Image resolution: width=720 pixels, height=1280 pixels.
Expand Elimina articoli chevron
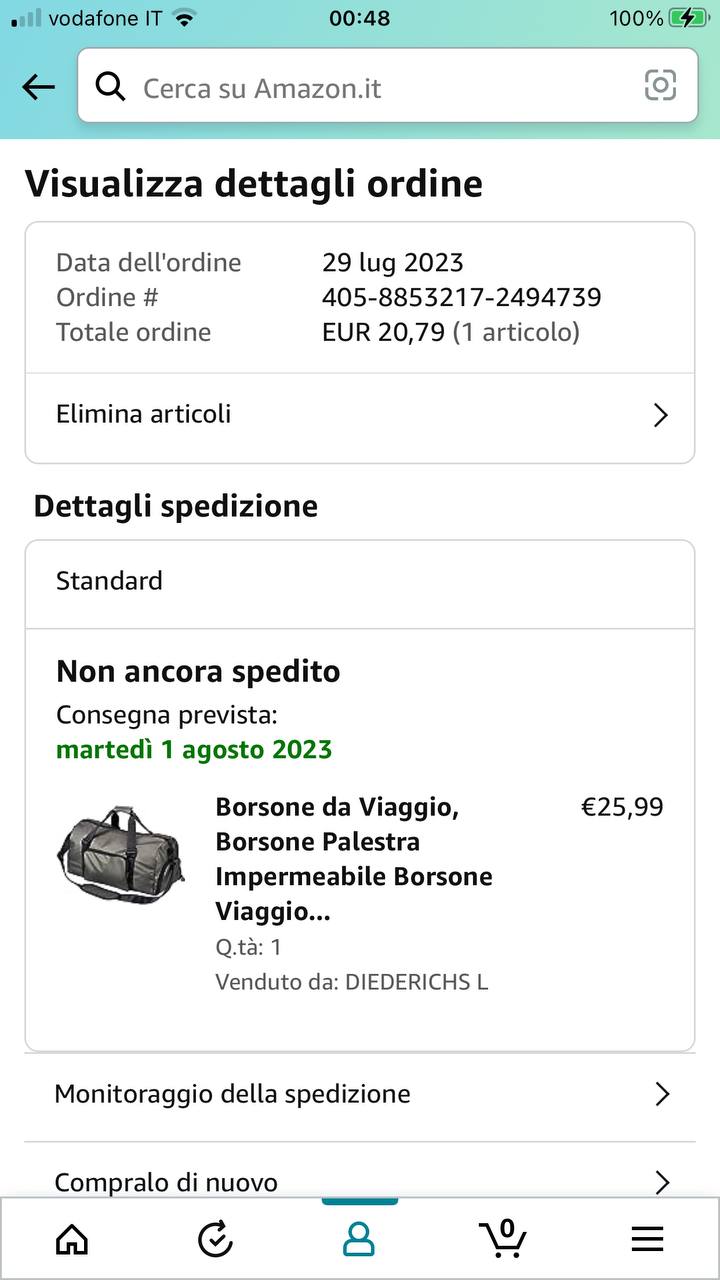(660, 415)
